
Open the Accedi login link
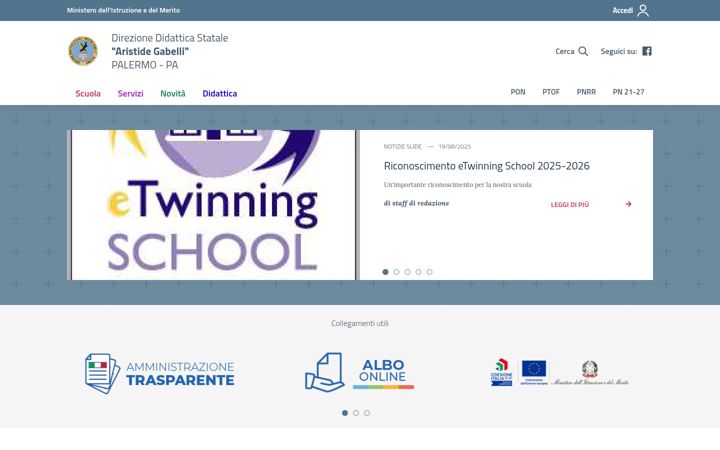(x=623, y=10)
